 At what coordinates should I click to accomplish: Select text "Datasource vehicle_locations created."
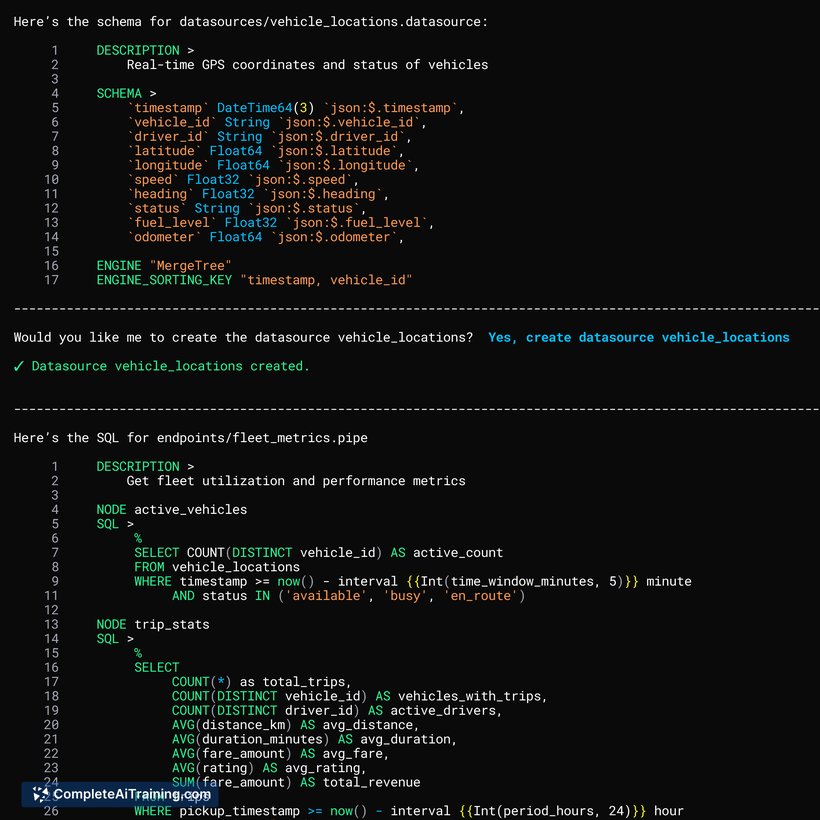click(x=170, y=366)
